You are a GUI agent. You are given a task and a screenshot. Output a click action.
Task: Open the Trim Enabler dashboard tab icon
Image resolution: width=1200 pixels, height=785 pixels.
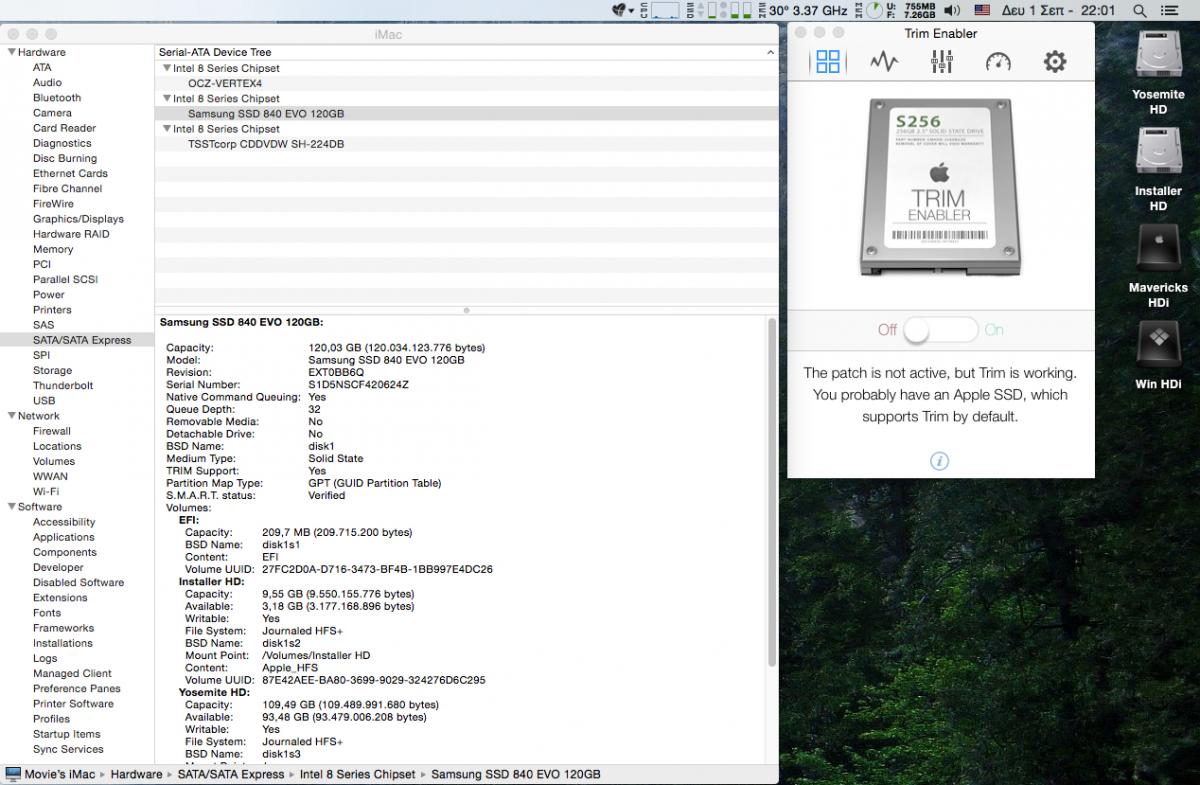tap(828, 62)
